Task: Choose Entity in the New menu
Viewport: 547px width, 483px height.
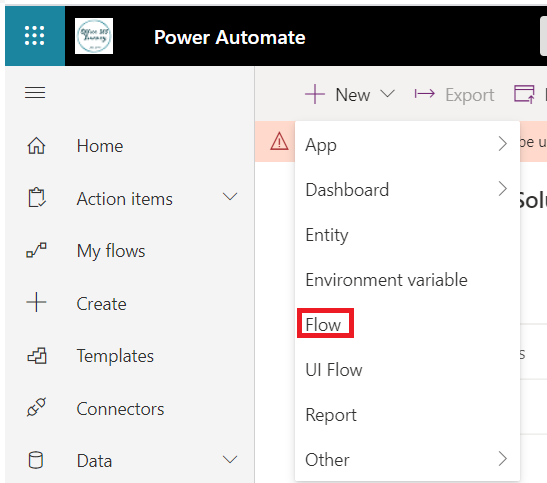Action: click(x=407, y=235)
